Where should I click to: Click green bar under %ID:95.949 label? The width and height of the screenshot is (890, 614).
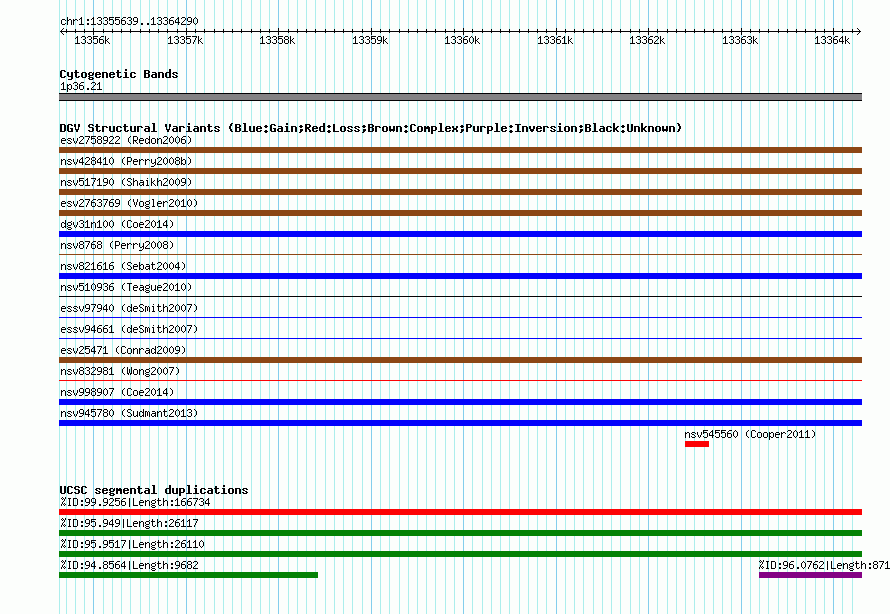(x=460, y=533)
